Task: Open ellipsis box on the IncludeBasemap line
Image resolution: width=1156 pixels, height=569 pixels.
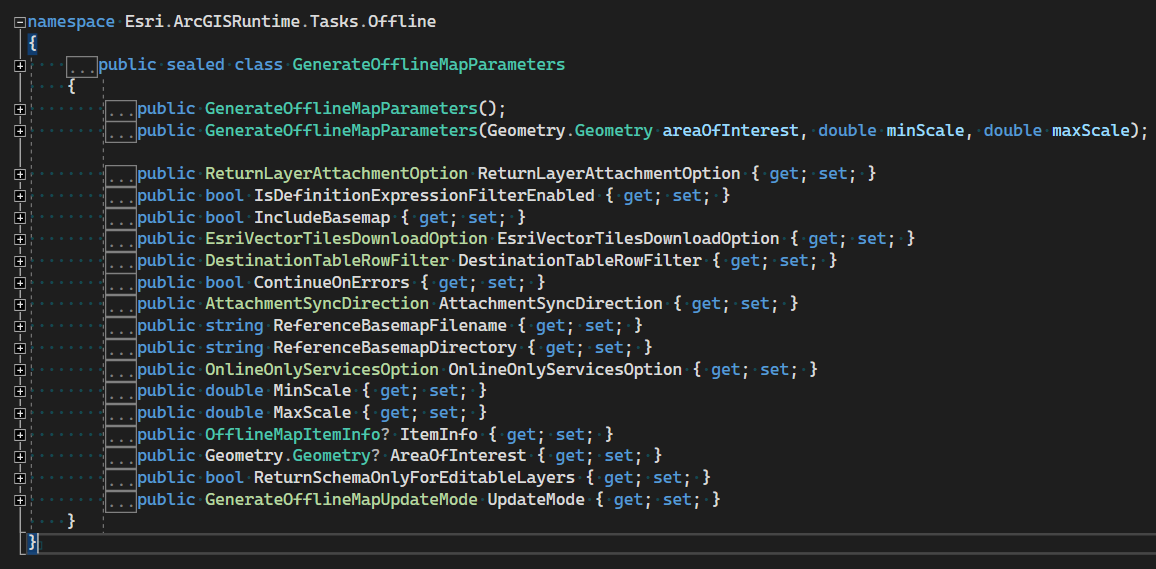Action: coord(121,218)
